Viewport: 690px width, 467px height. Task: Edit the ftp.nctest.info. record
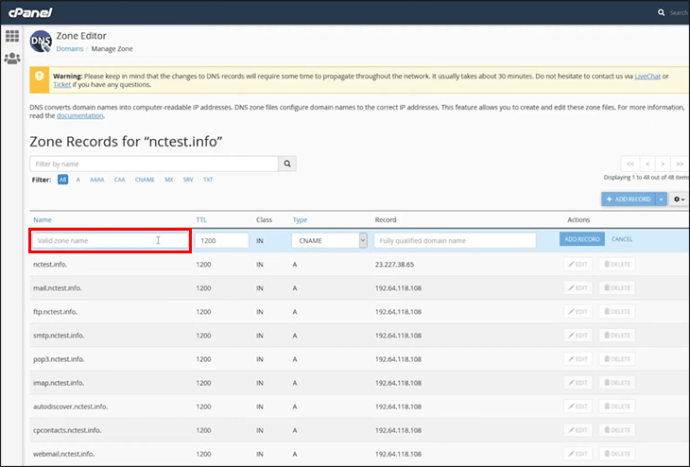(x=578, y=312)
